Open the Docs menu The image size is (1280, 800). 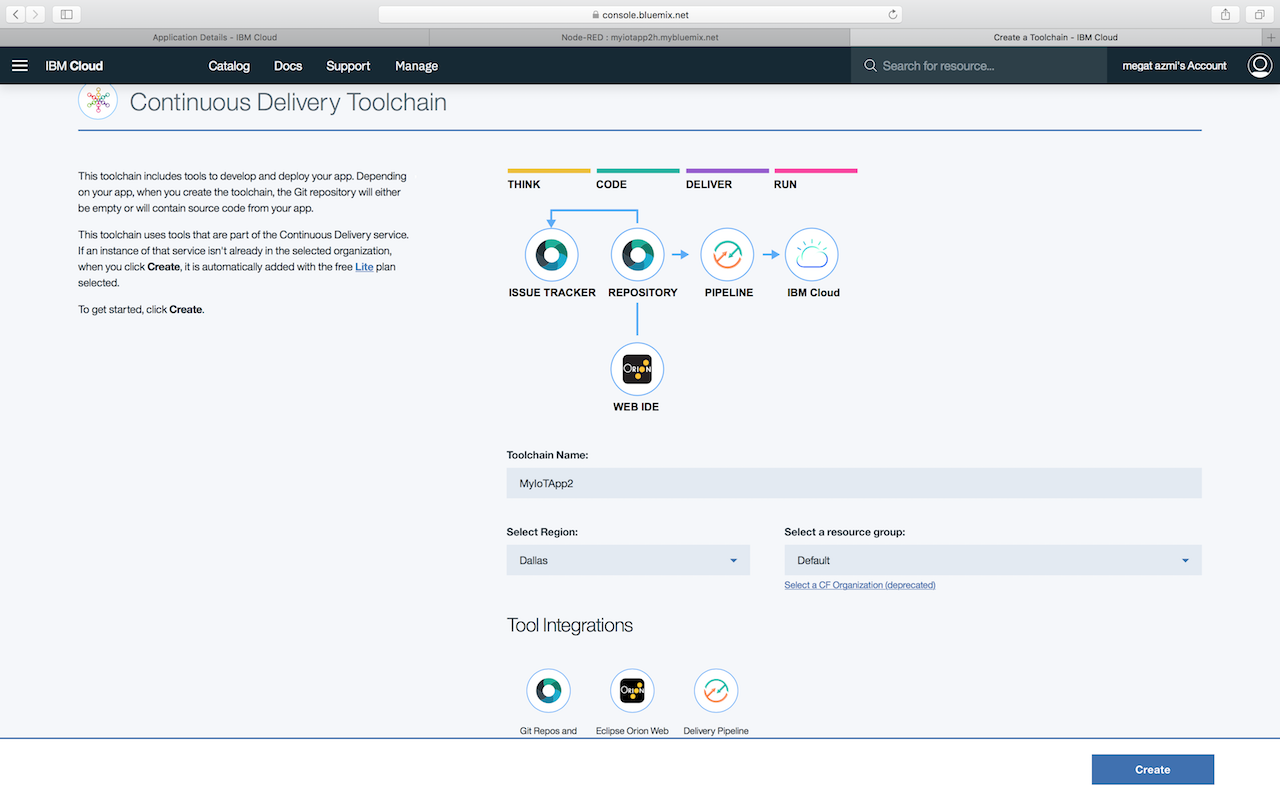click(288, 66)
